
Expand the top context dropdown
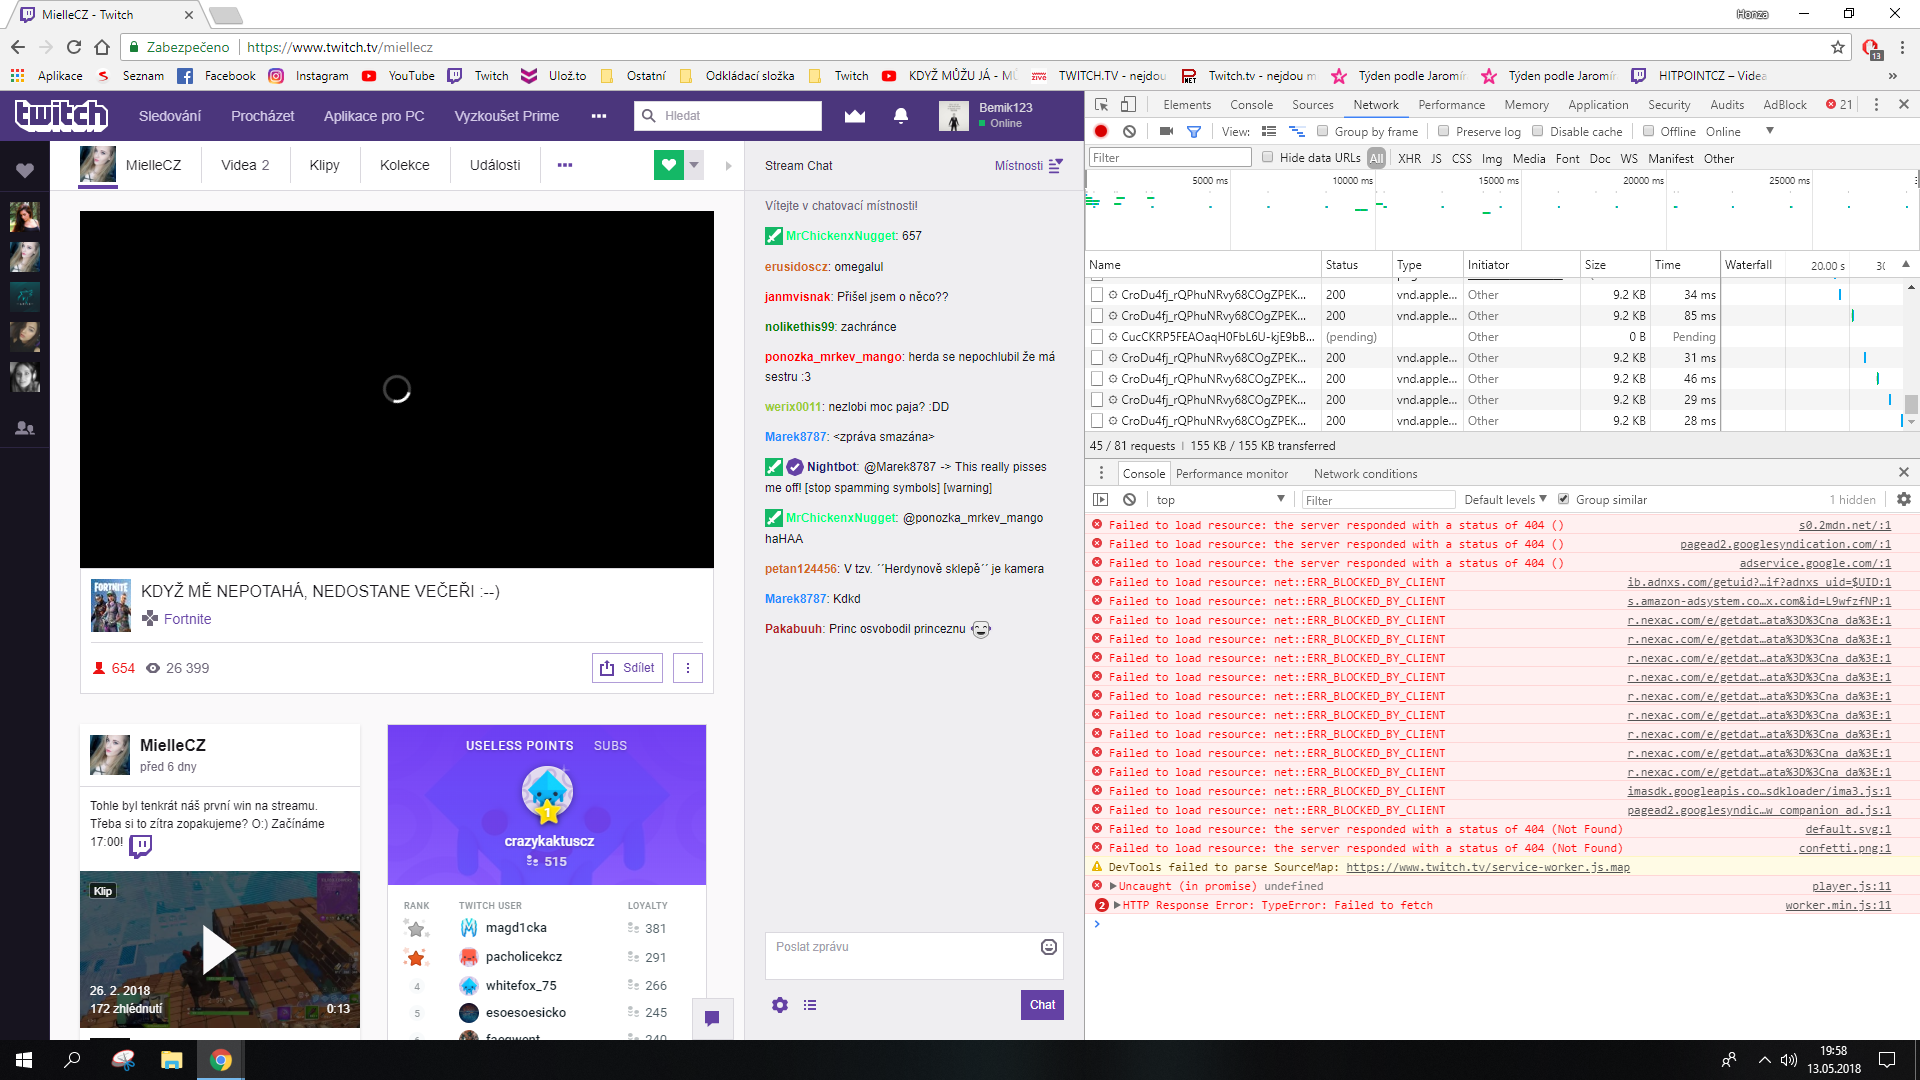point(1220,499)
